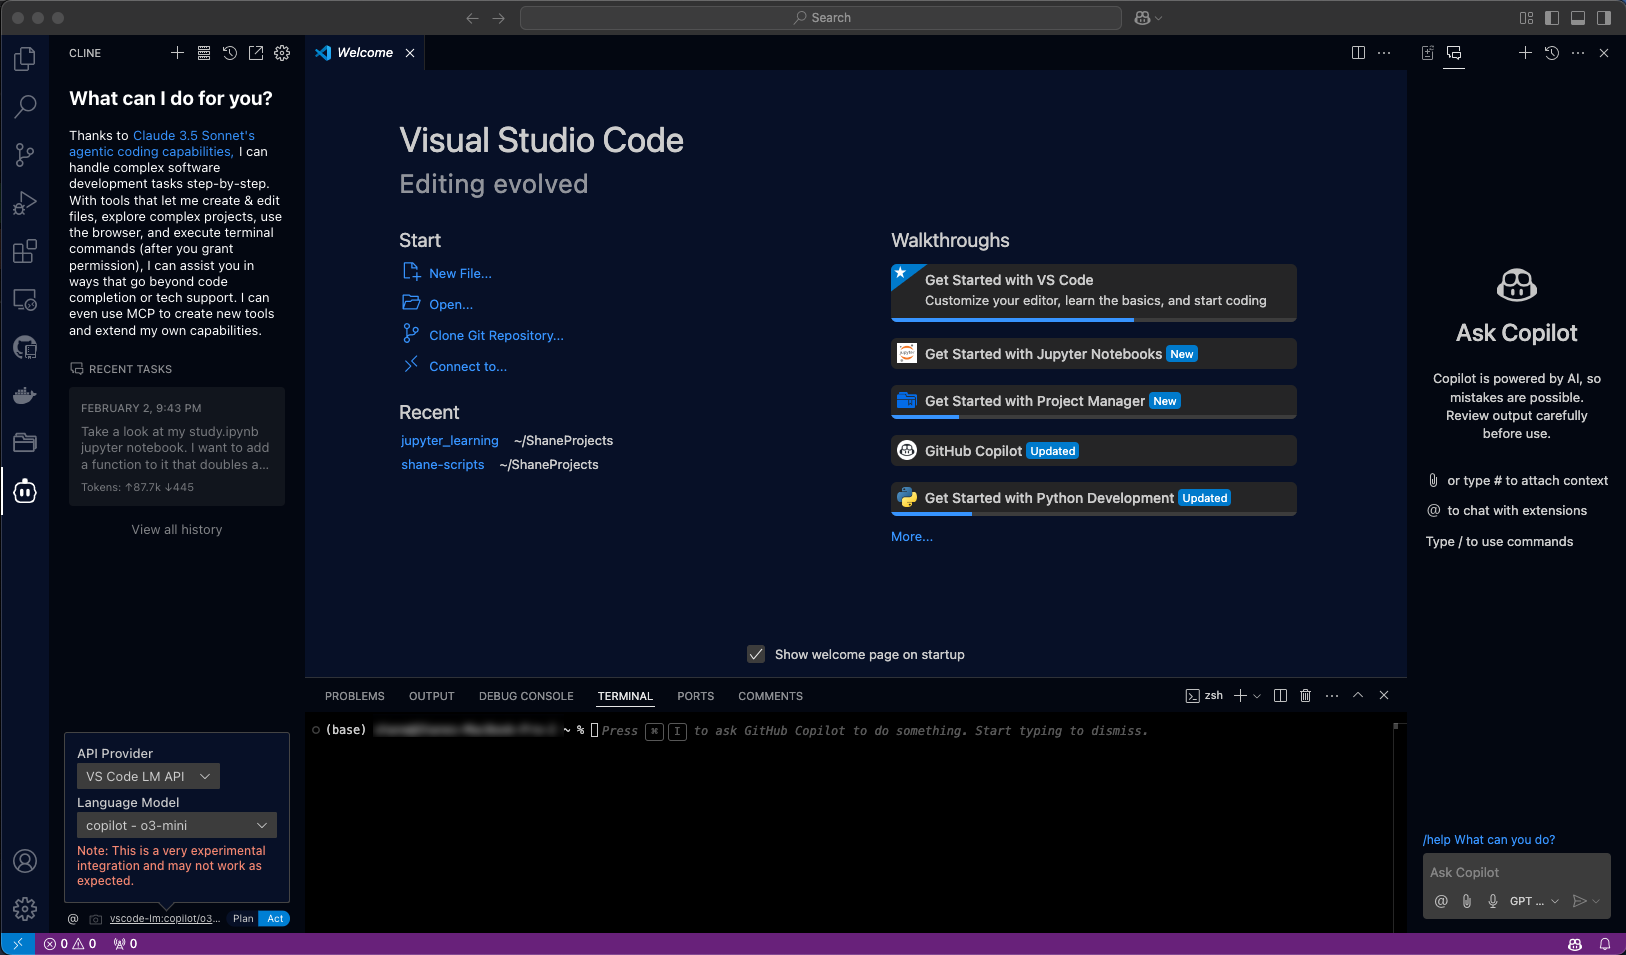Open Language Model dropdown copilot - o3-mini
This screenshot has width=1626, height=955.
[177, 825]
